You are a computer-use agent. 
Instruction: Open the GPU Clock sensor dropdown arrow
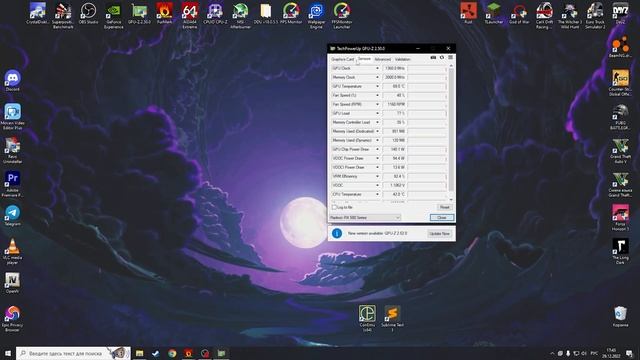[377, 68]
